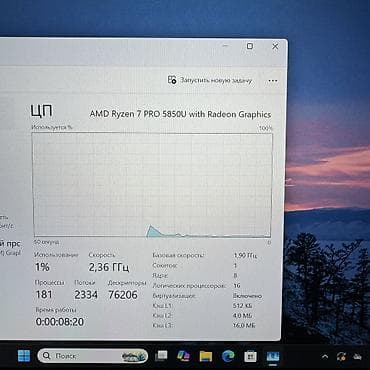Expand the system tray hidden icons chevron

[325, 356]
